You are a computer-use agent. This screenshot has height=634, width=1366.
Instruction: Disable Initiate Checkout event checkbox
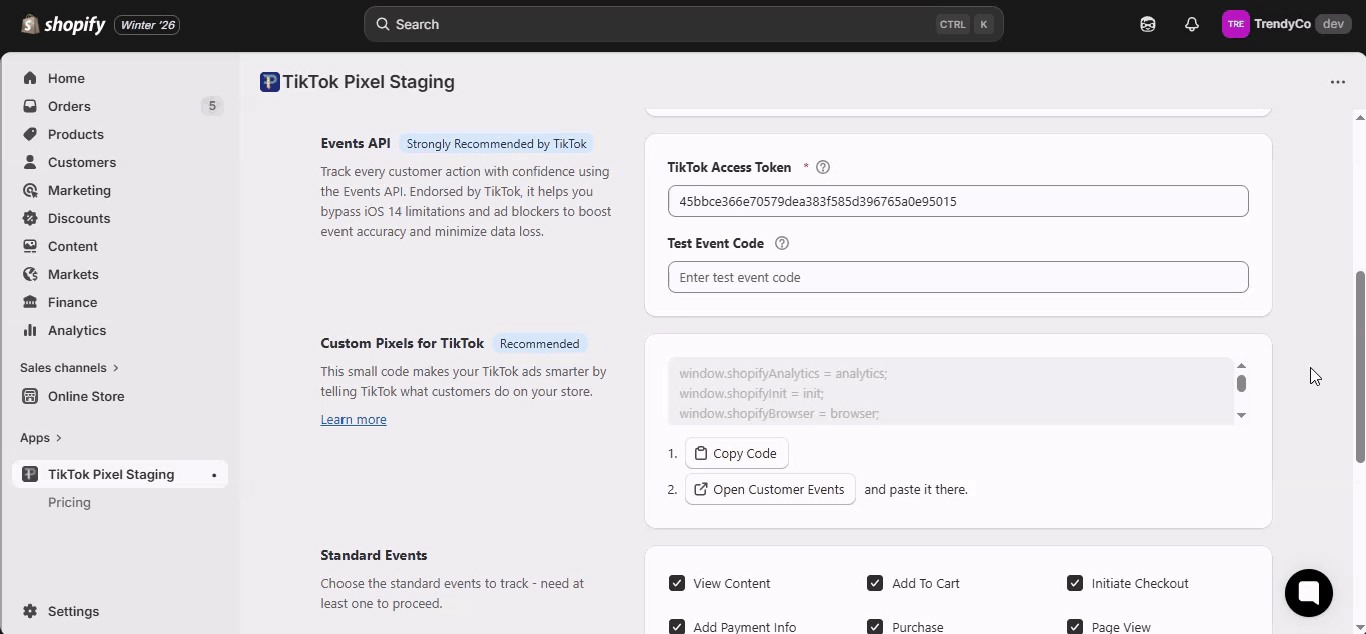[x=1075, y=584]
